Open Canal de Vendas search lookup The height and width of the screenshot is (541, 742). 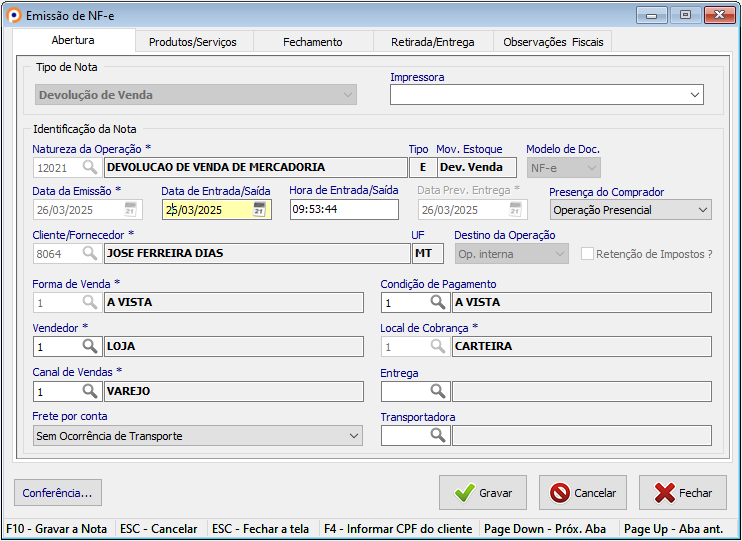tap(89, 391)
